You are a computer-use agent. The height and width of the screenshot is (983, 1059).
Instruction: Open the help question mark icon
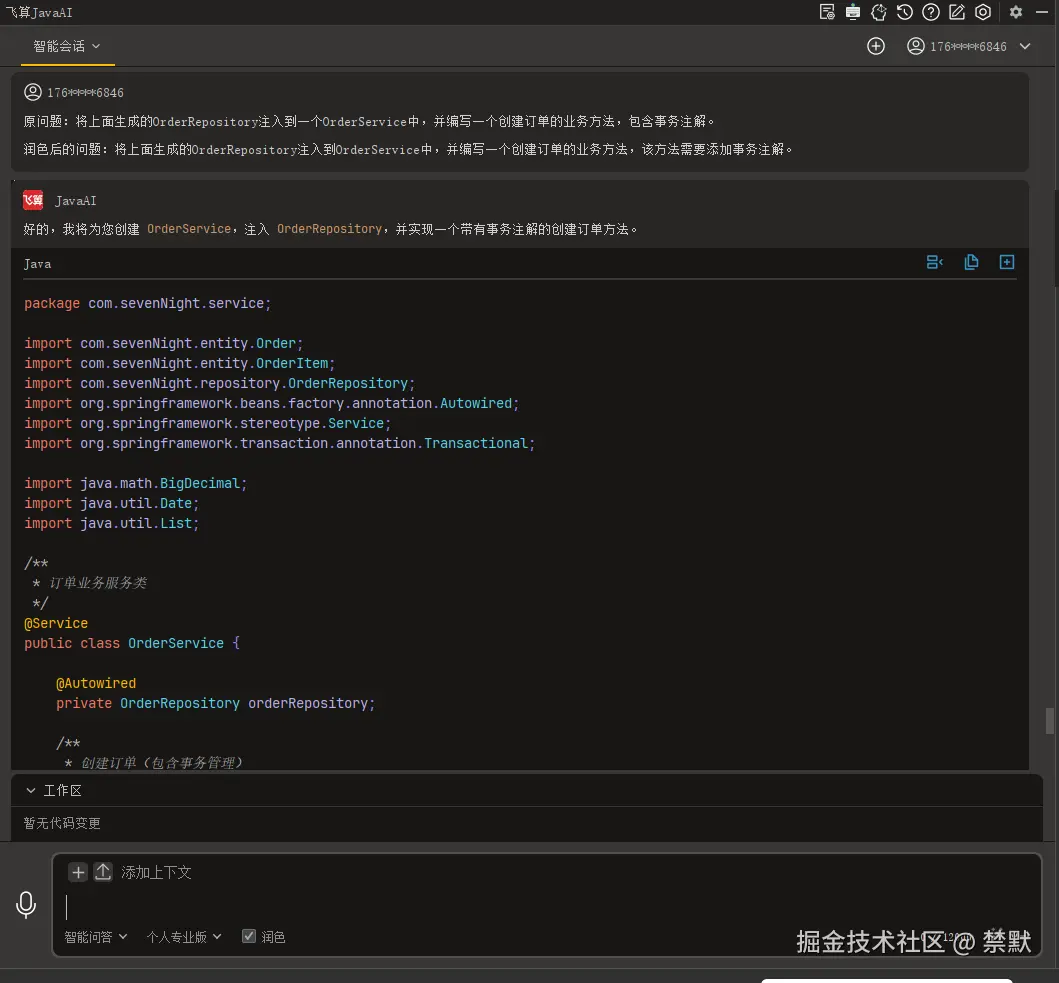(x=931, y=12)
